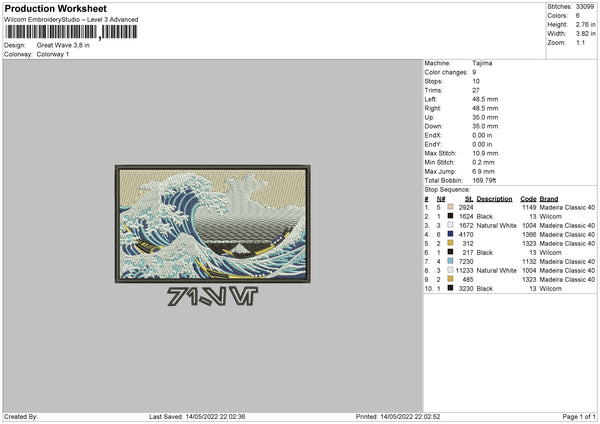The height and width of the screenshot is (424, 600).
Task: Select the Wilcom EmbroideryStudio Level 3 Advanced line
Action: pyautogui.click(x=71, y=20)
